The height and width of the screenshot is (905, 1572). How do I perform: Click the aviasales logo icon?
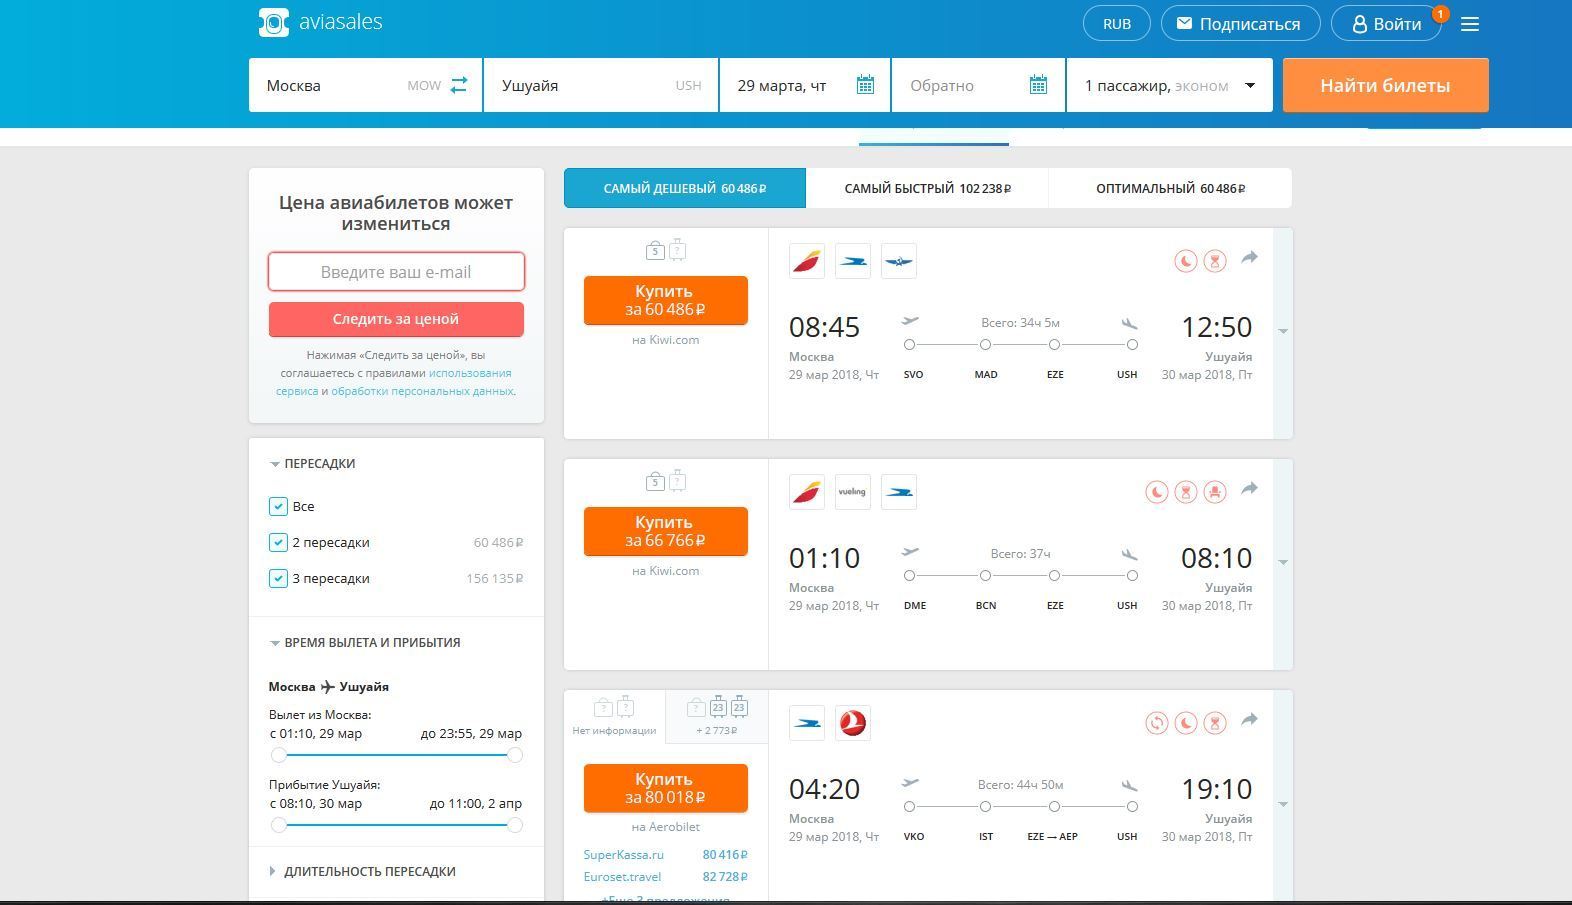tap(273, 22)
